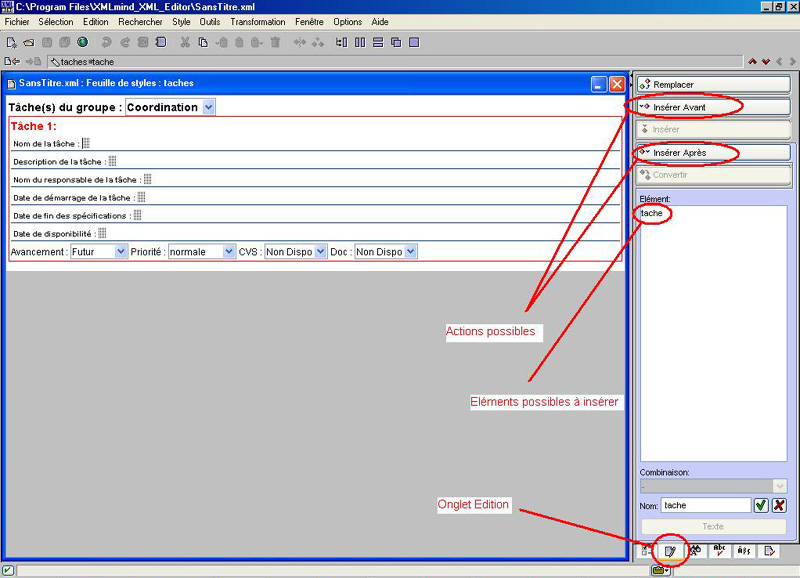Click the globe icon in the toolbar
This screenshot has height=578, width=800.
click(x=82, y=42)
